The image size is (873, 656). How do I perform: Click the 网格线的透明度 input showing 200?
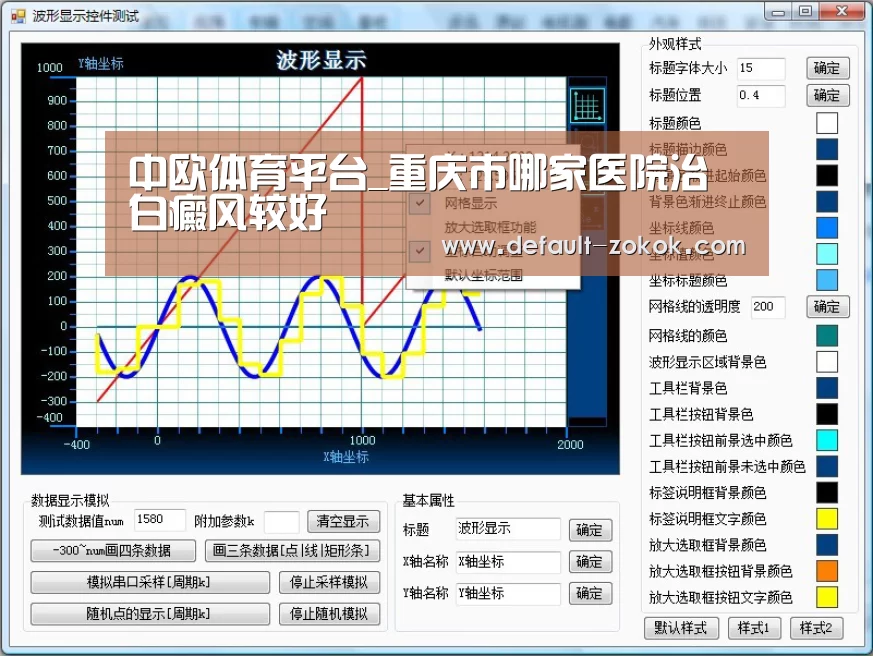click(768, 307)
